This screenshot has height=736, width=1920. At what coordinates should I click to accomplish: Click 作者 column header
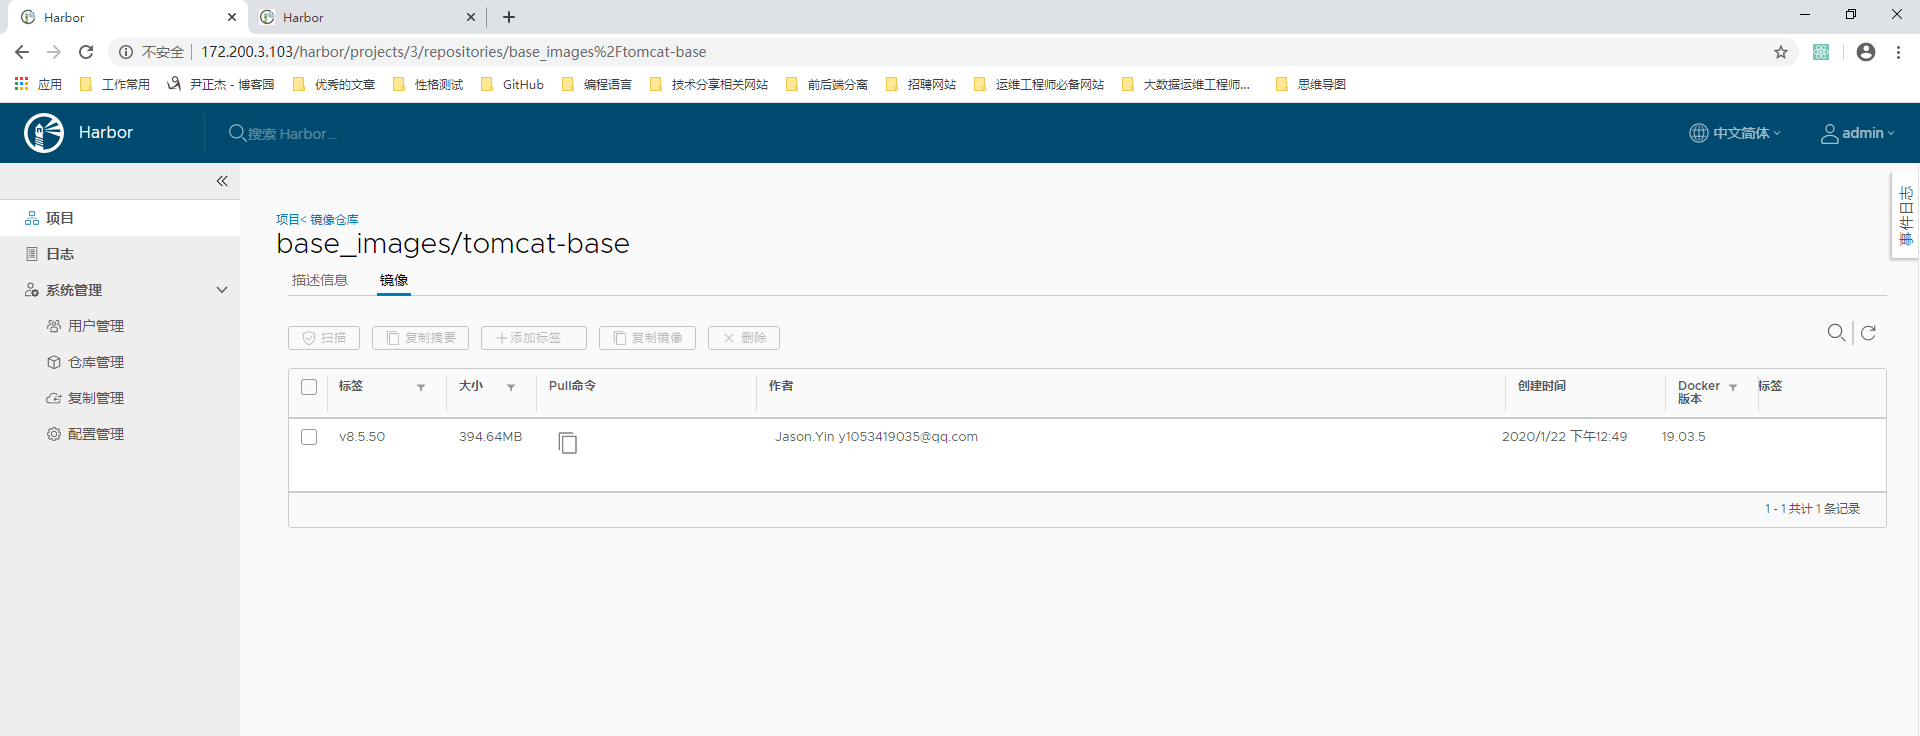(781, 386)
